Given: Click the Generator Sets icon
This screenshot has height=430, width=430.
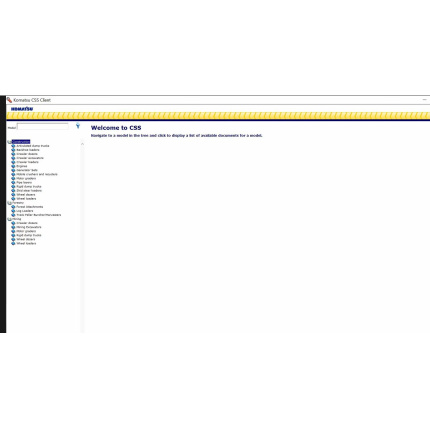Looking at the screenshot, I should point(13,170).
